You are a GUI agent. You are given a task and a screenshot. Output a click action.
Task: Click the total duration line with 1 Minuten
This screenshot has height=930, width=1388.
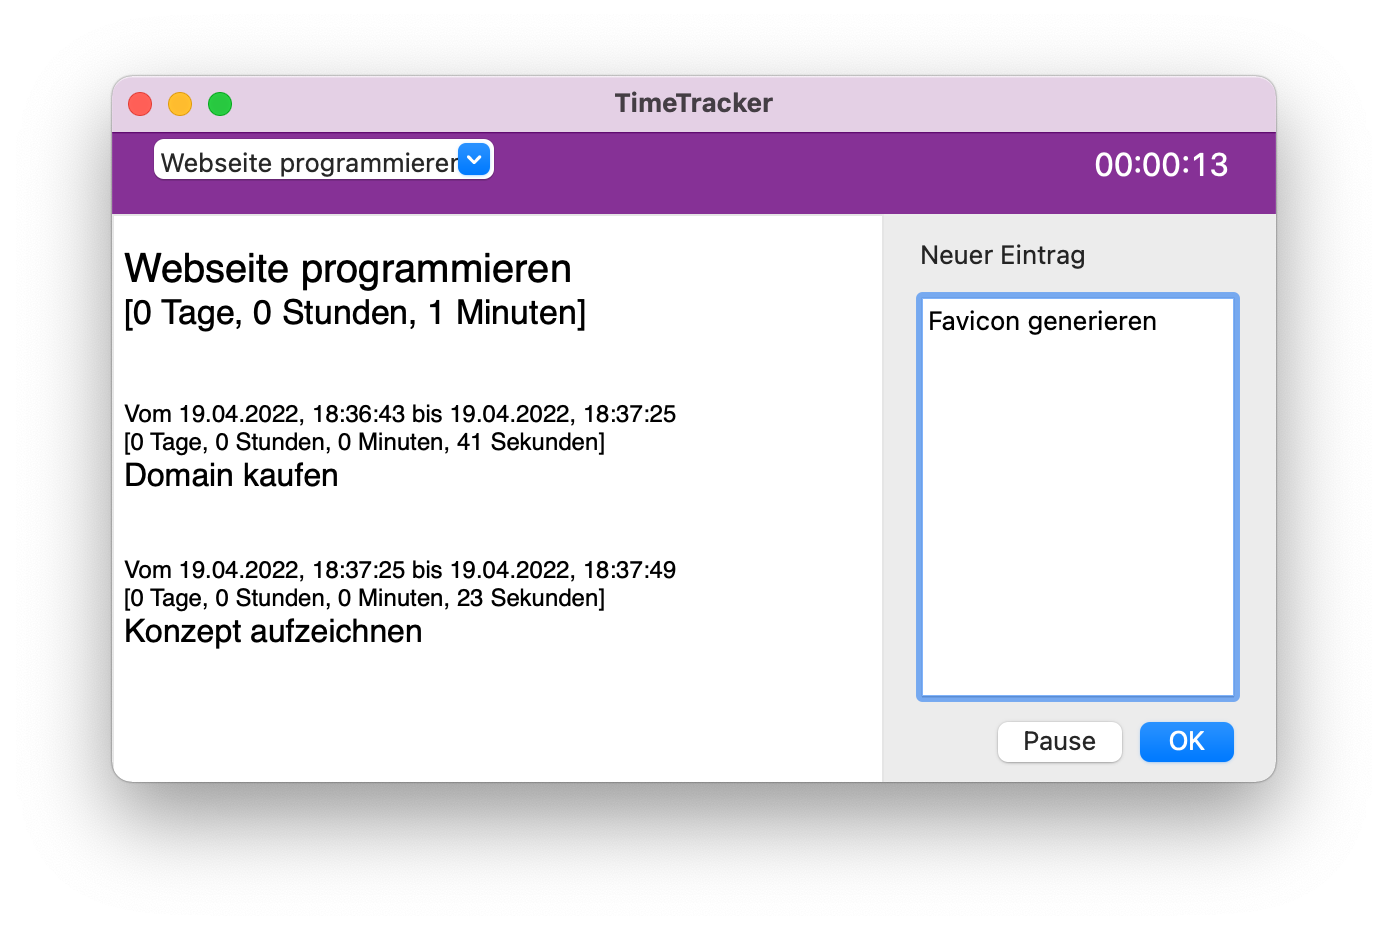[x=355, y=313]
